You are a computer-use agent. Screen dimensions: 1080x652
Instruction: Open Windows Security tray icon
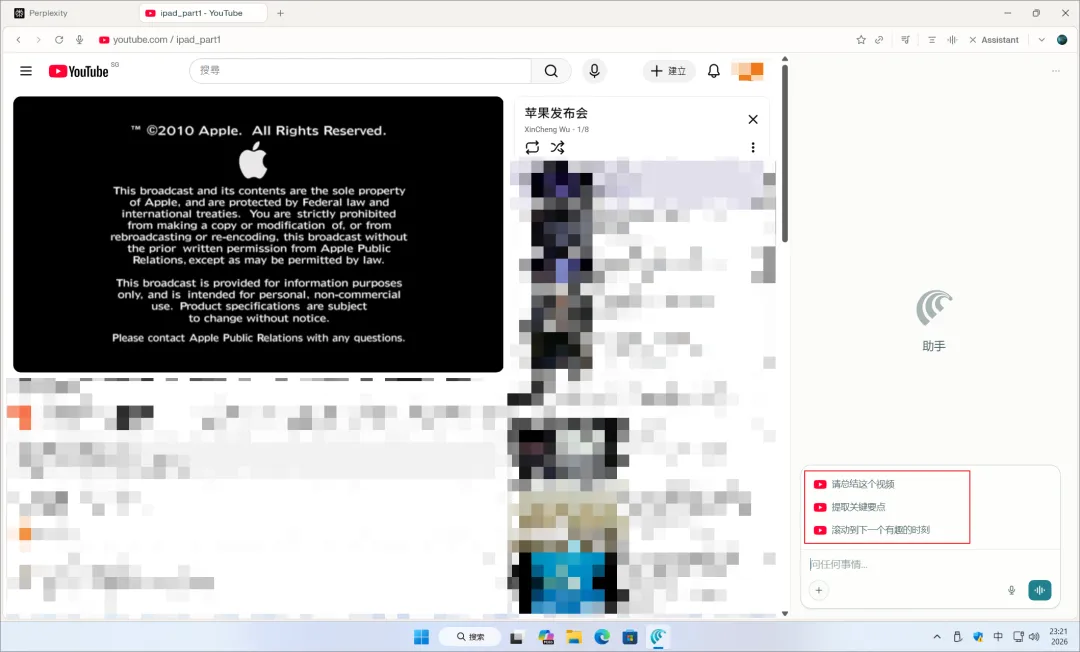pyautogui.click(x=978, y=637)
